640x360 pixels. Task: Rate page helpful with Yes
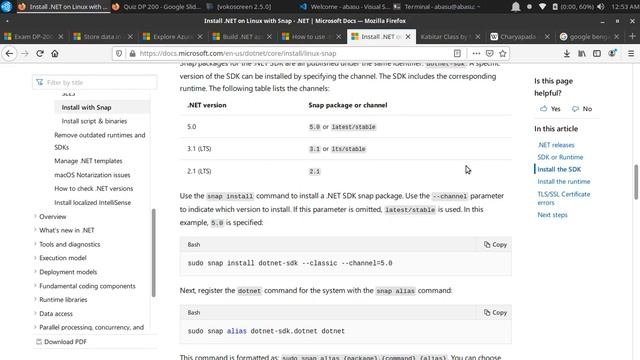(x=550, y=109)
